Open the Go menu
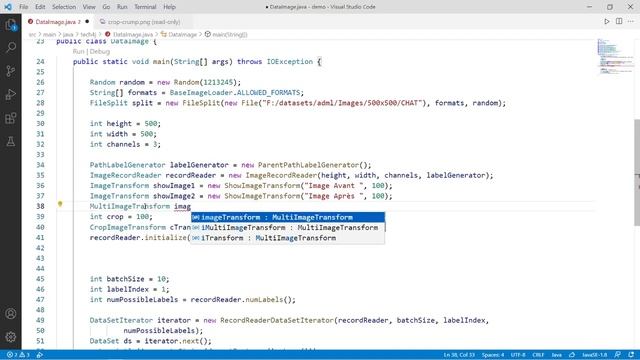This screenshot has height=360, width=640. click(106, 7)
